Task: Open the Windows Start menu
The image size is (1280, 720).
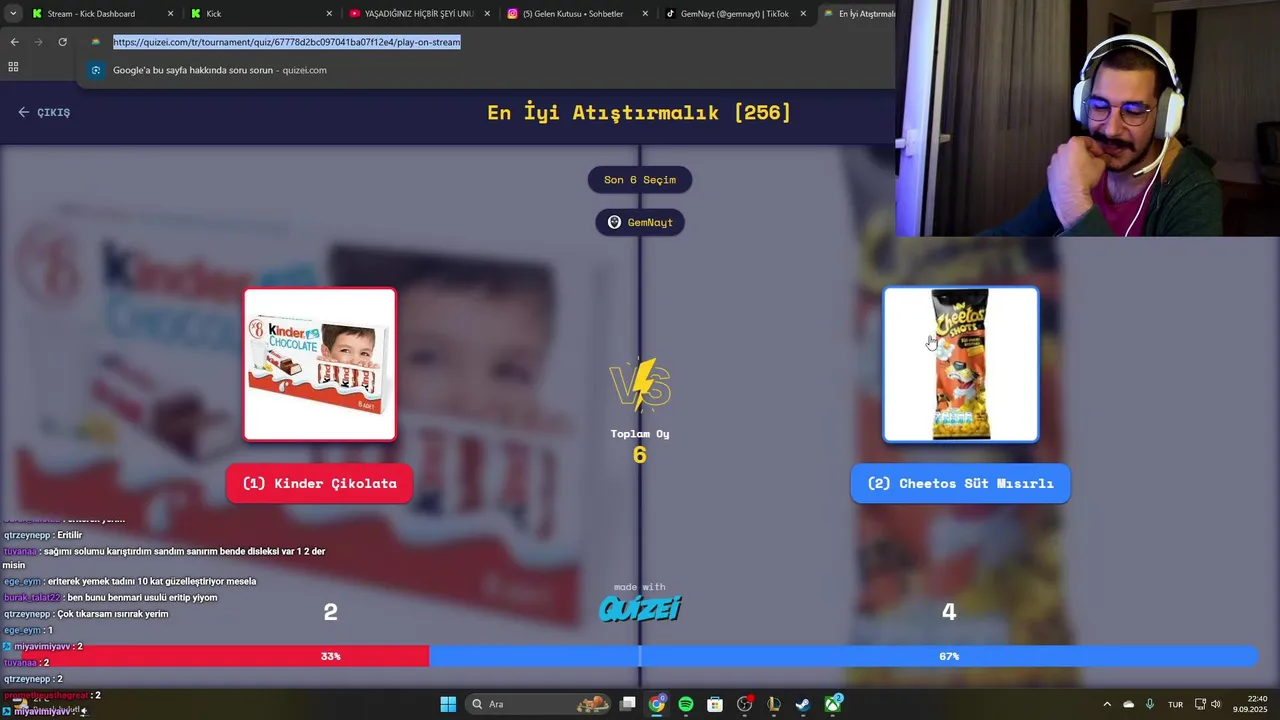Action: (x=448, y=704)
